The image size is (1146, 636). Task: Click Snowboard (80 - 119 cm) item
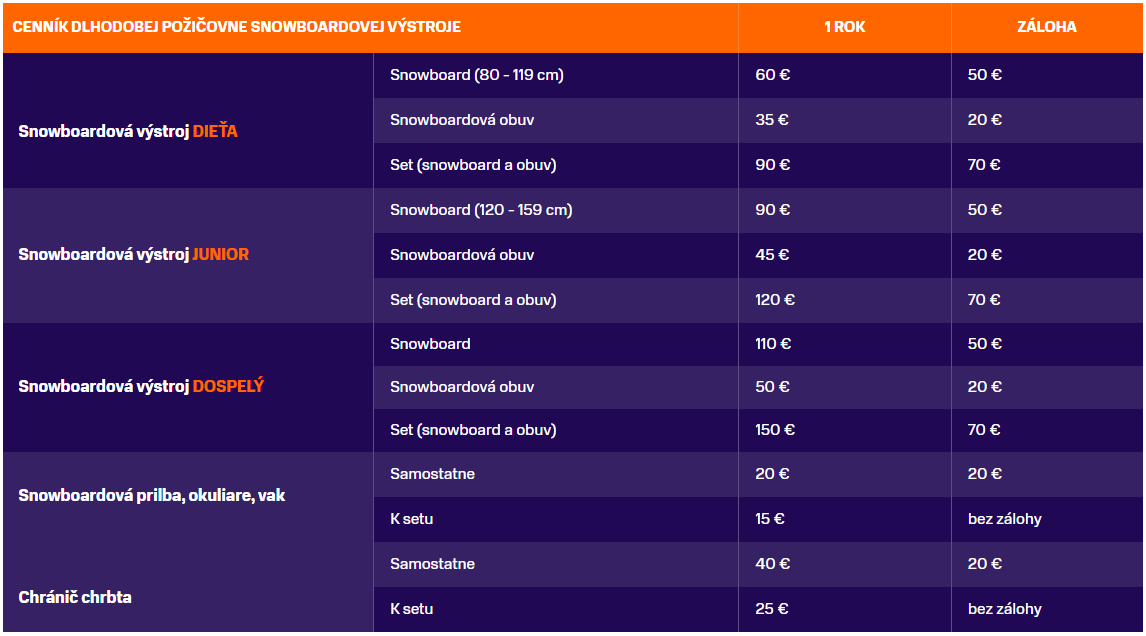pos(477,75)
